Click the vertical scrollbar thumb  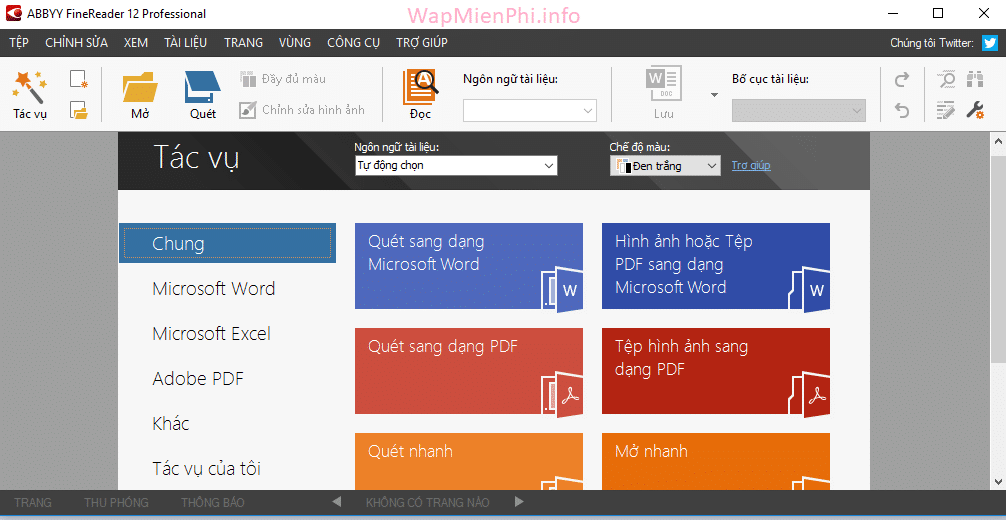click(x=998, y=259)
